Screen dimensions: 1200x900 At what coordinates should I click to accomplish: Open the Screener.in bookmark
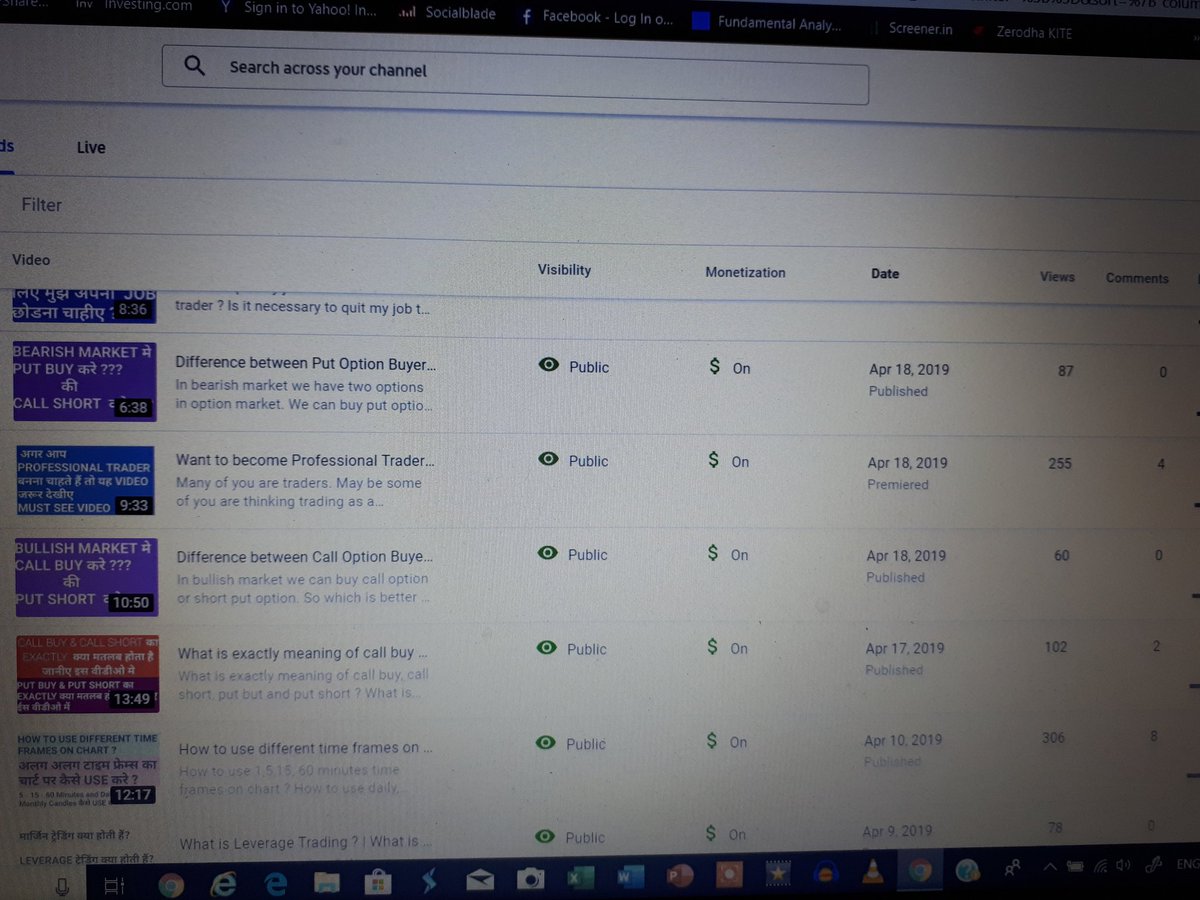click(x=920, y=29)
